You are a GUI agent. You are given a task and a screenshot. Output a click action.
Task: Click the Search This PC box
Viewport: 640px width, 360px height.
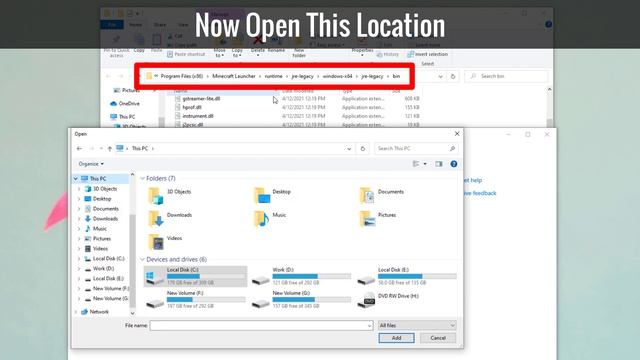416,149
